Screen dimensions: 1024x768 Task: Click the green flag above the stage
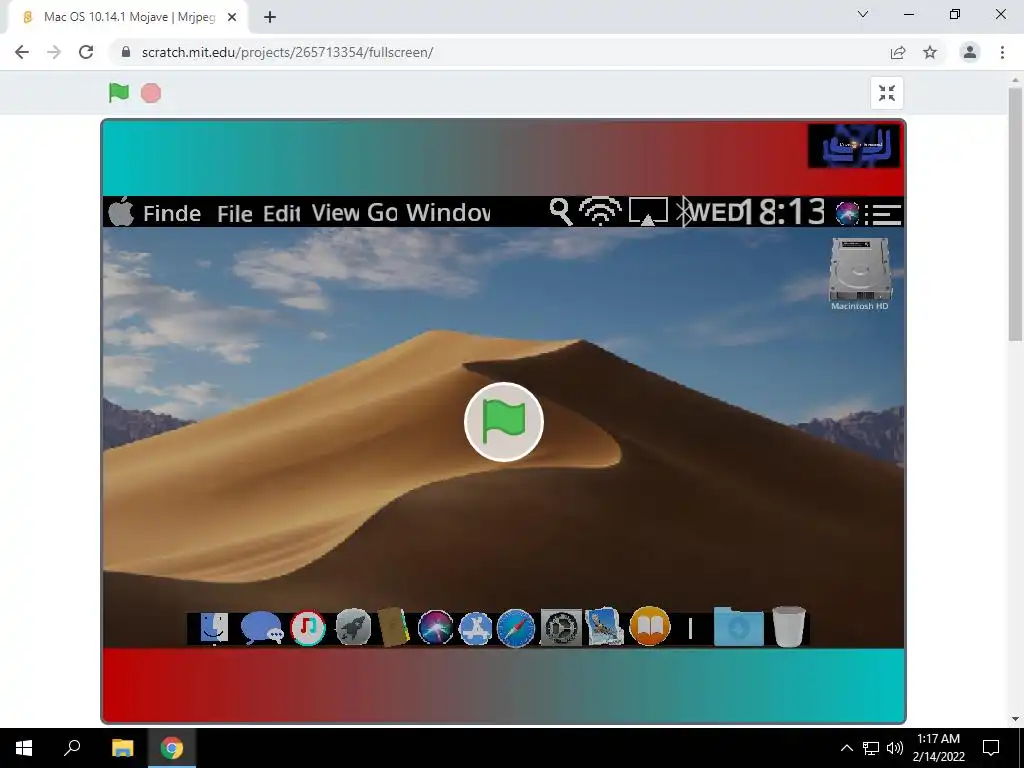(x=119, y=93)
